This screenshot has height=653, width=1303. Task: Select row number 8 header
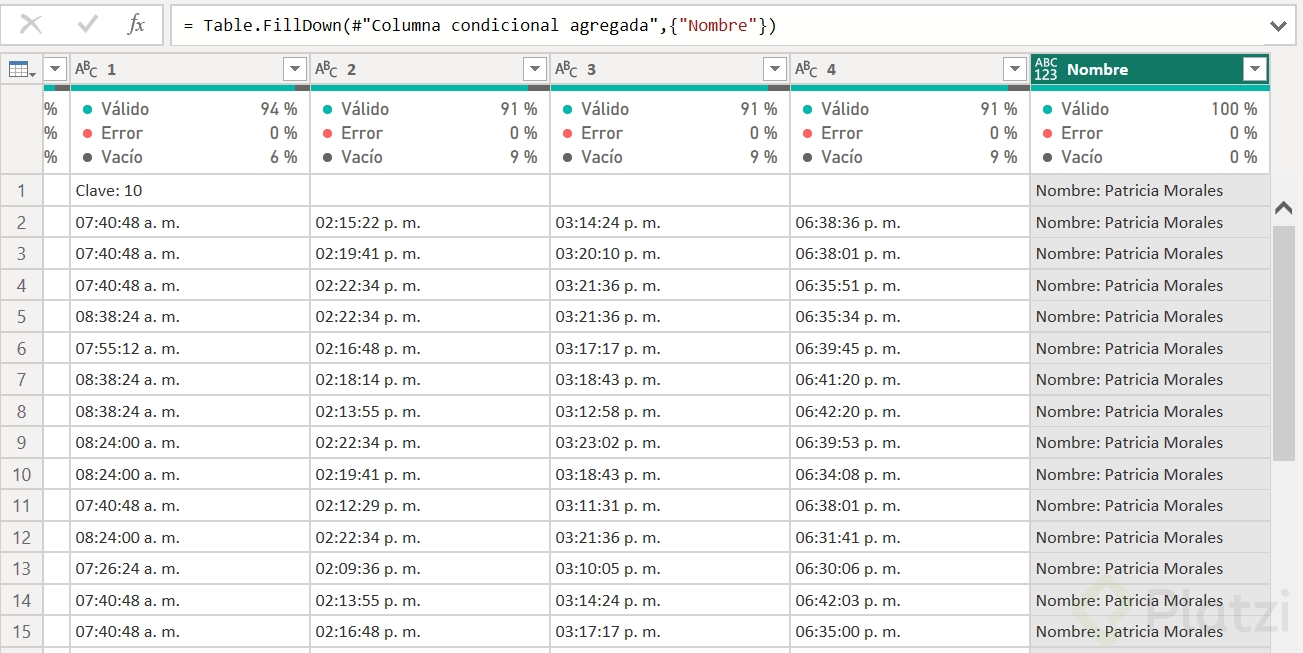(x=21, y=411)
